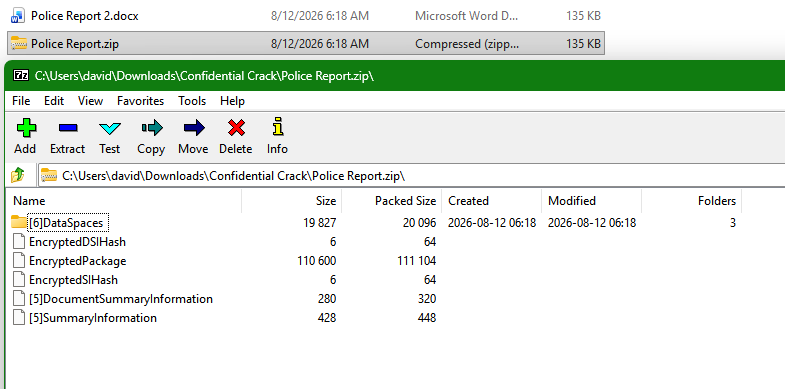The image size is (785, 389).
Task: Click the red Delete X icon
Action: click(x=236, y=128)
